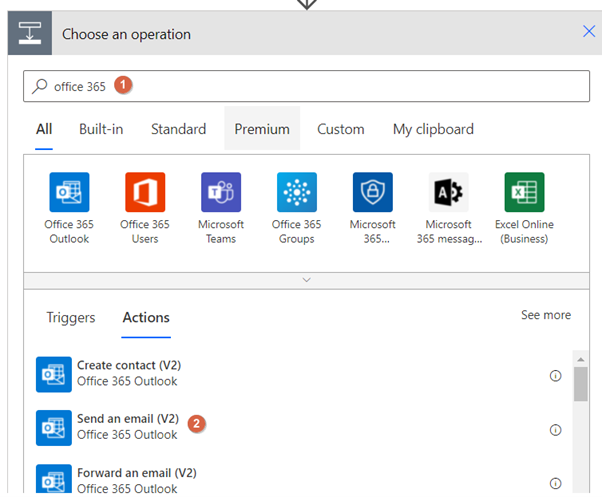Open the Premium tab
The image size is (602, 497).
click(x=262, y=129)
